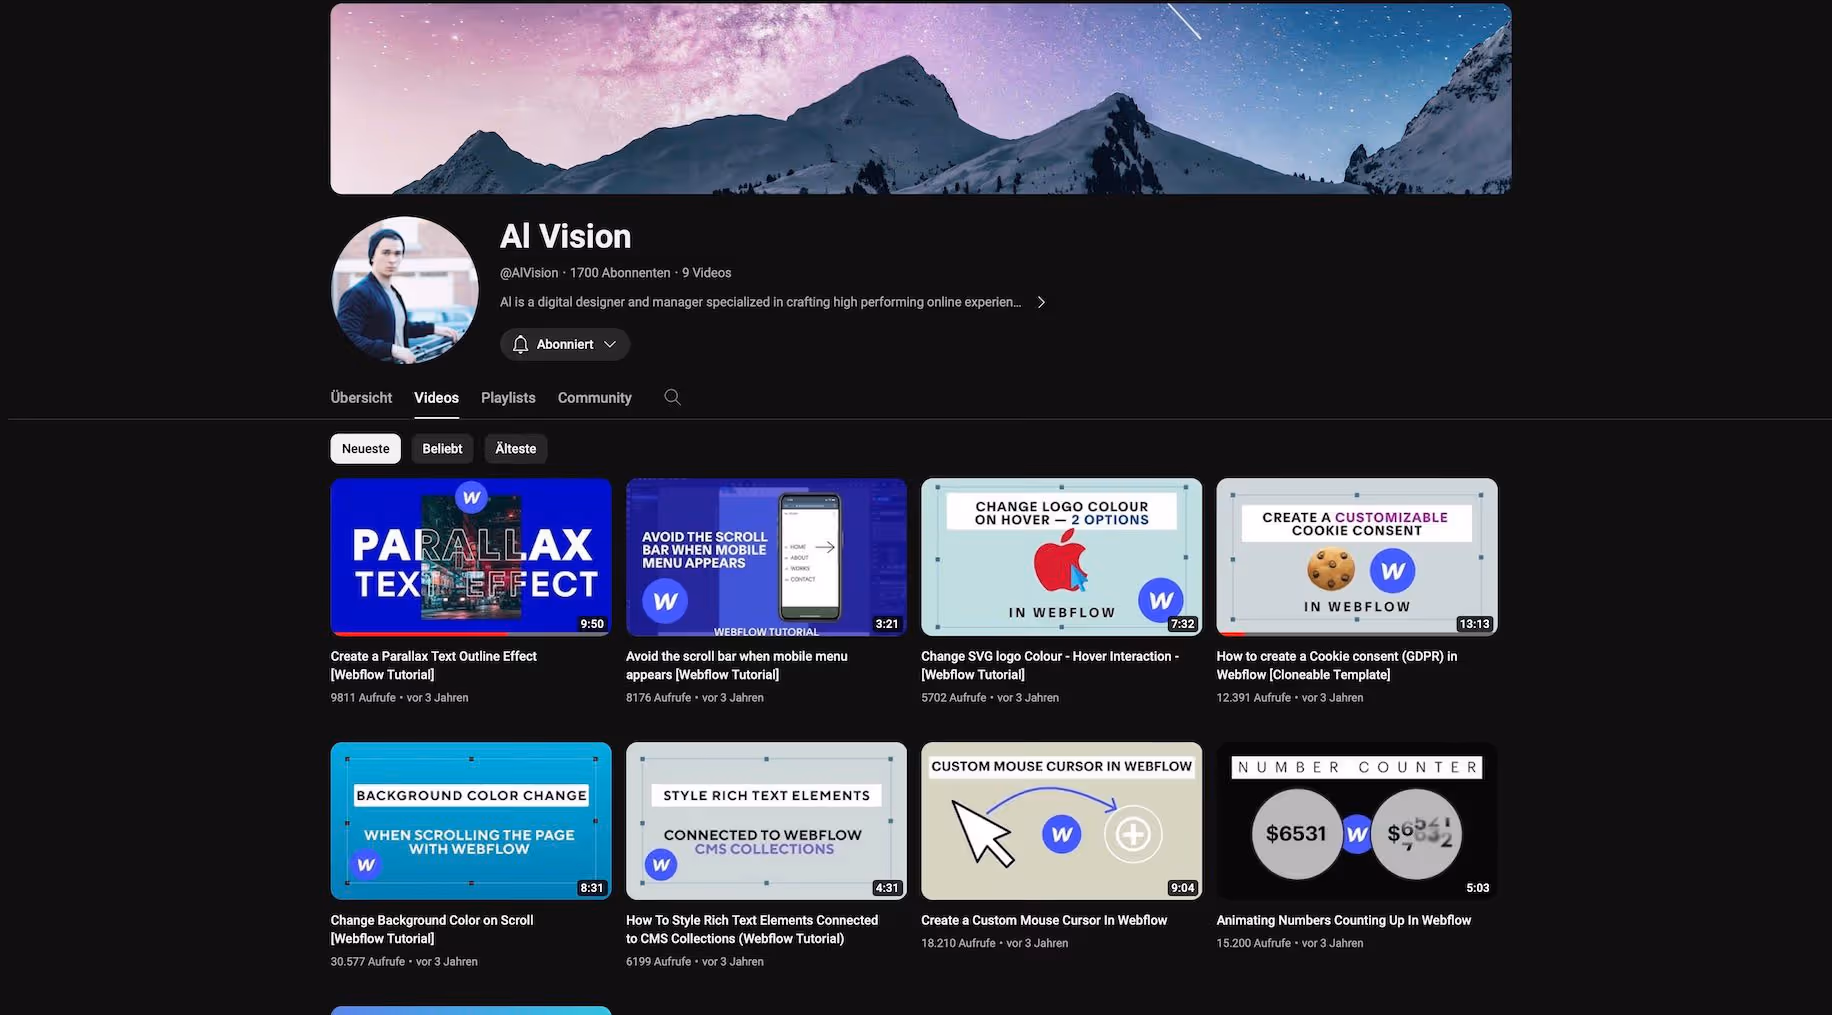Open the Abonniert subscription dropdown chevron
The image size is (1832, 1015).
click(x=610, y=344)
